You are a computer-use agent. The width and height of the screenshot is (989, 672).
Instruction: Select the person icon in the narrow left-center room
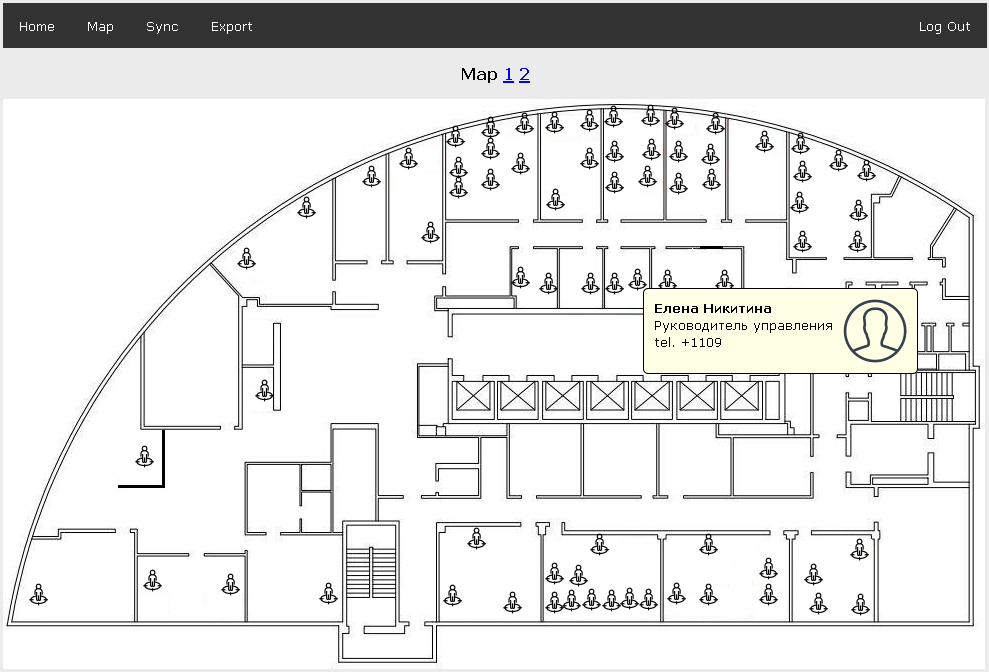click(x=264, y=390)
